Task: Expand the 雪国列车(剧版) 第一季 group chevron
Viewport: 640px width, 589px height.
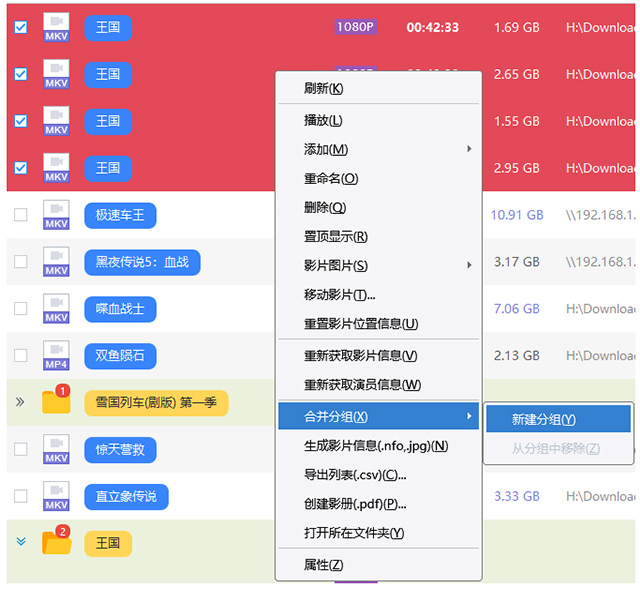Action: [x=20, y=402]
